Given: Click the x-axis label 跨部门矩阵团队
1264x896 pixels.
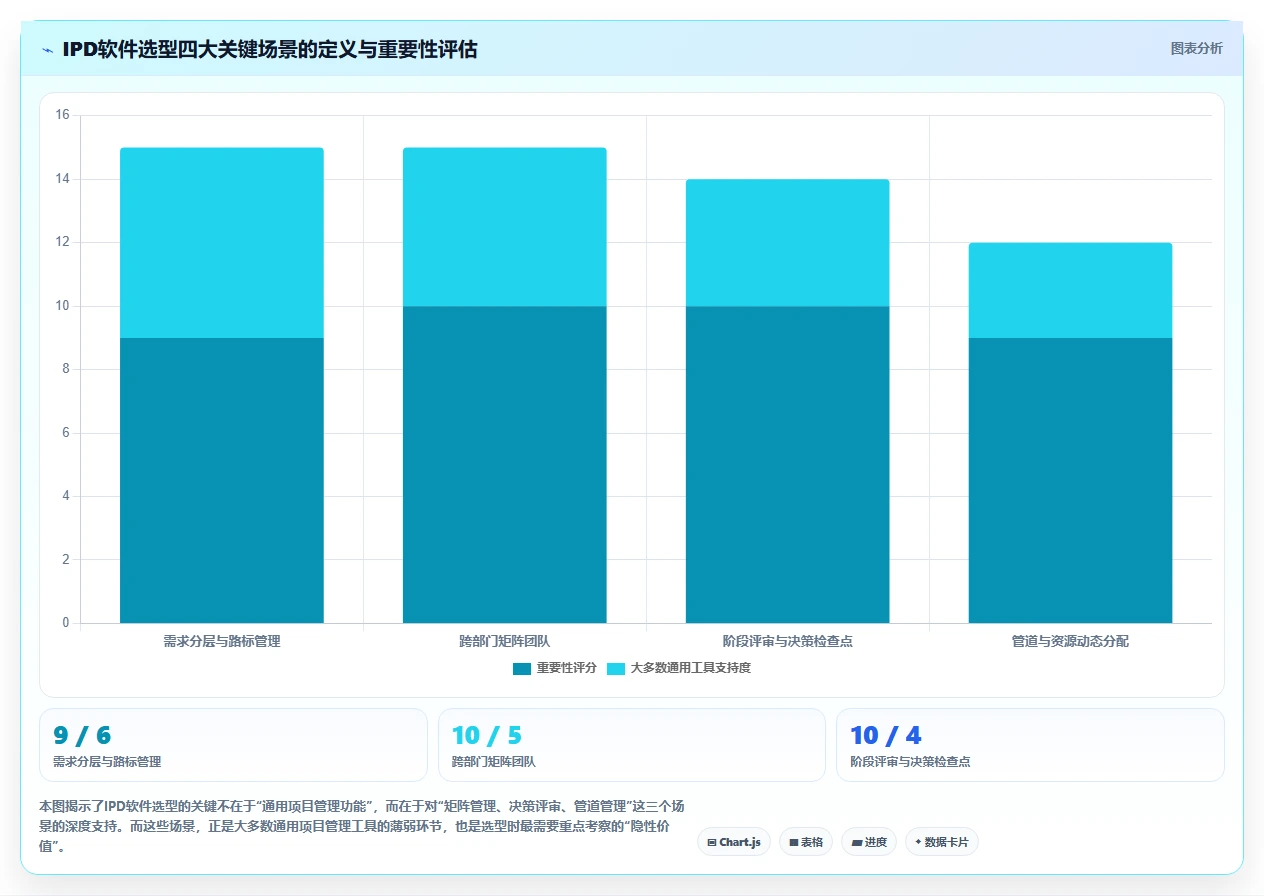Looking at the screenshot, I should (x=504, y=641).
